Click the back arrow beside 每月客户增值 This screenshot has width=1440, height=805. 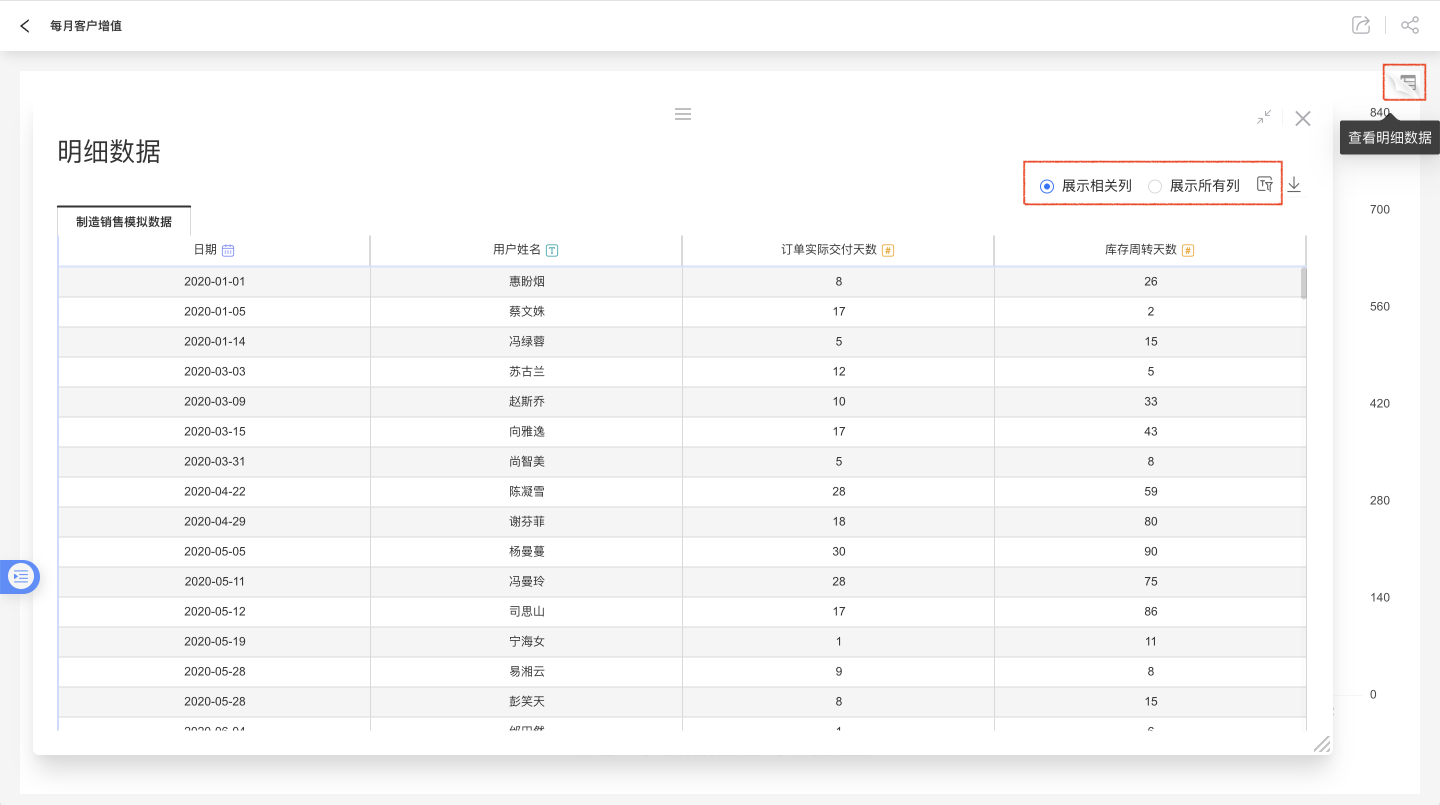coord(25,26)
